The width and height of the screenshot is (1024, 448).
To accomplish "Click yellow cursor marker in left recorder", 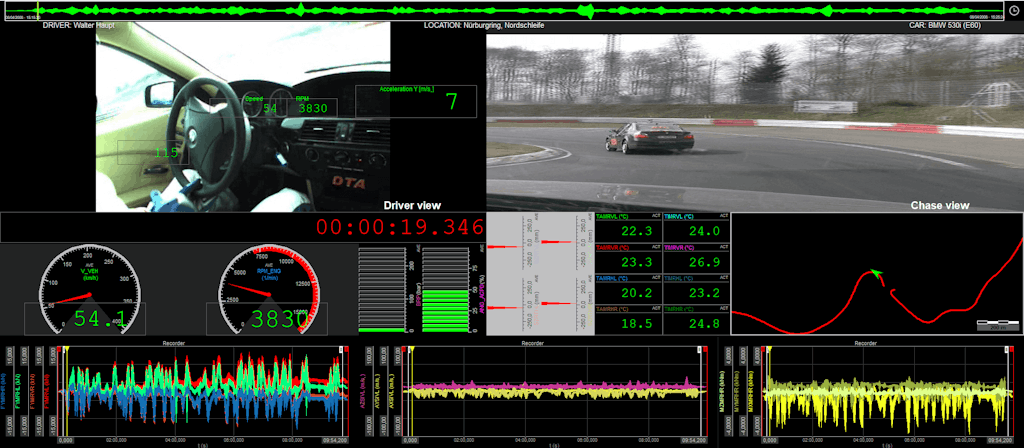I will [66, 391].
